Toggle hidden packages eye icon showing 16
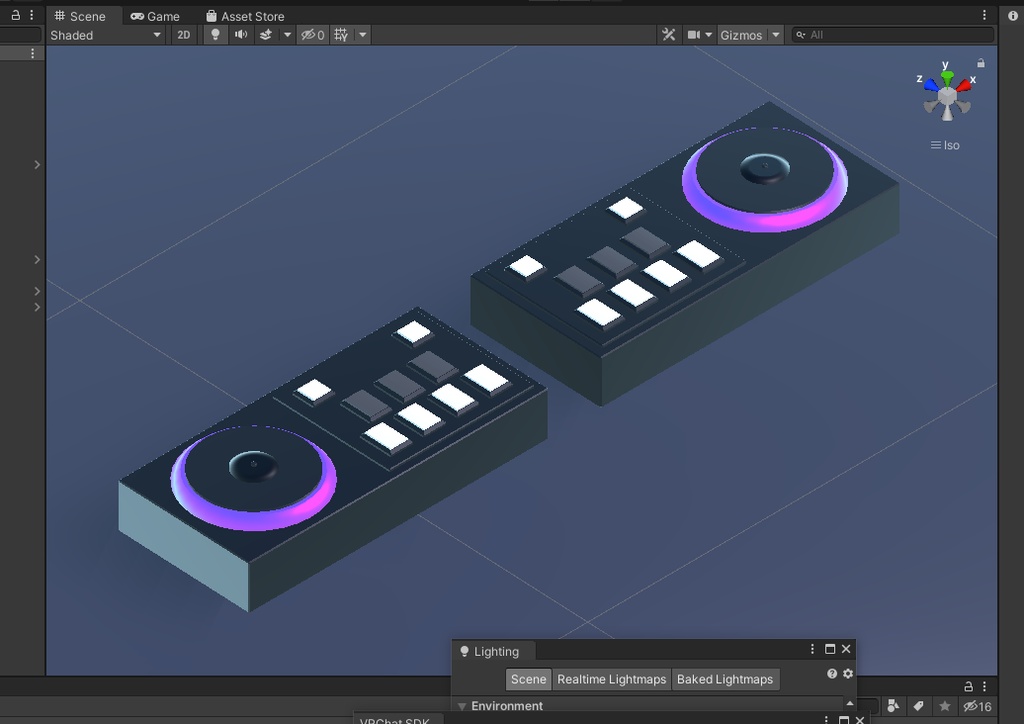The height and width of the screenshot is (724, 1024). pos(978,706)
